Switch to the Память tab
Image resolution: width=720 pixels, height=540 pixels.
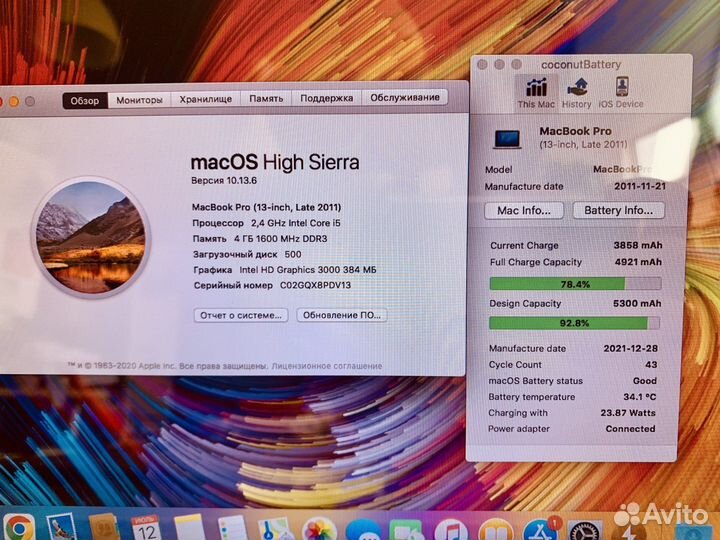pyautogui.click(x=266, y=98)
